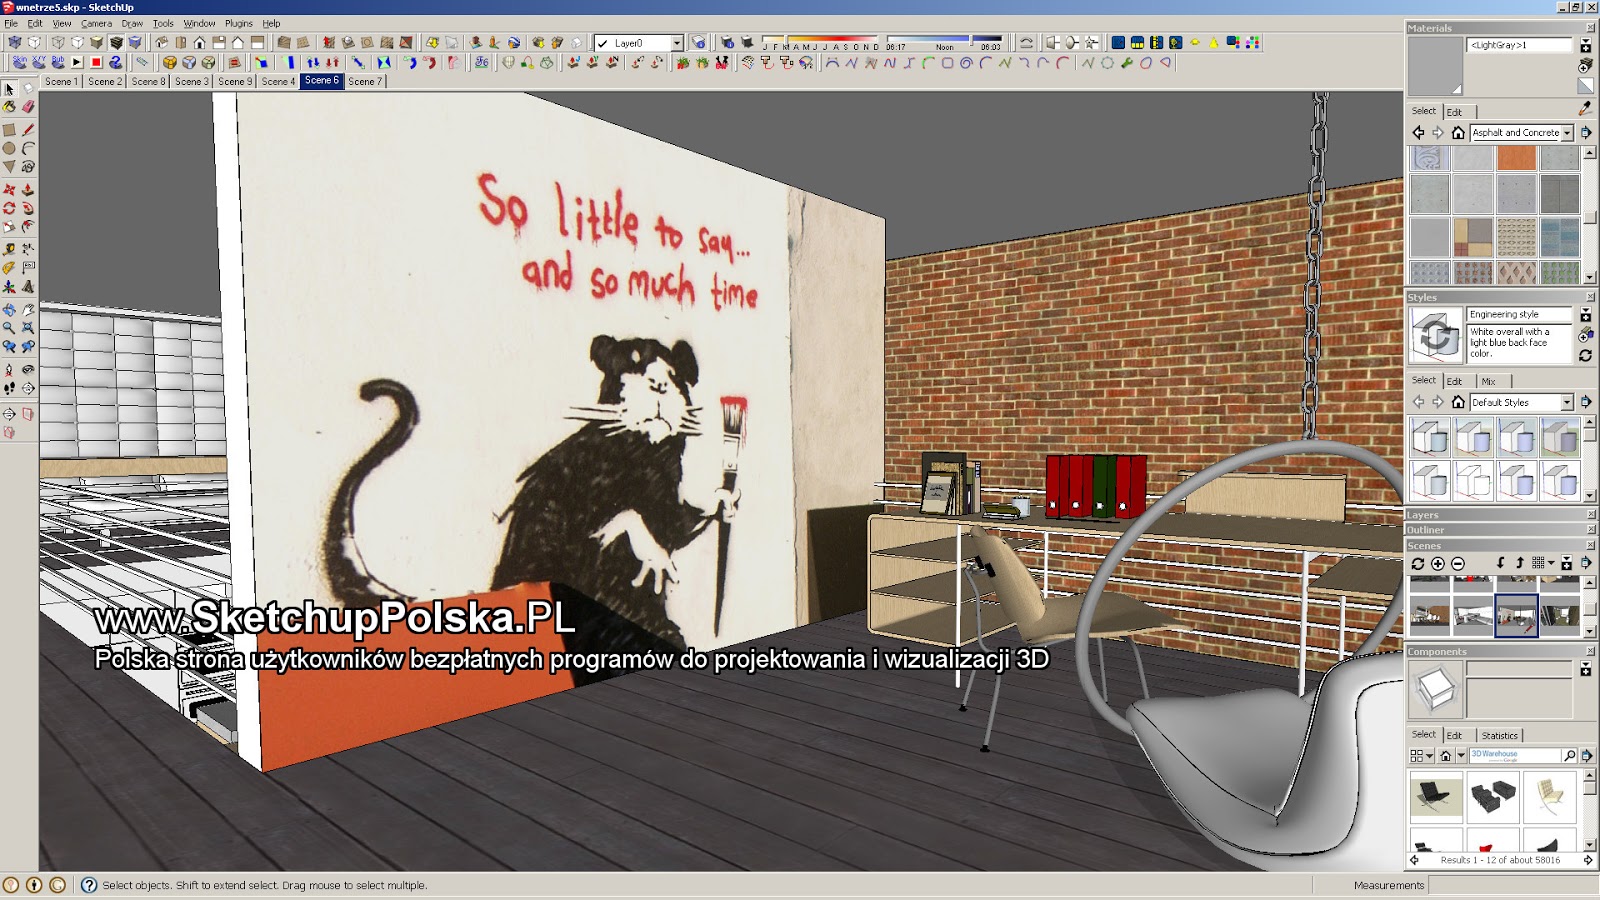
Task: Open the Shadow Settings icon
Action: coord(727,43)
